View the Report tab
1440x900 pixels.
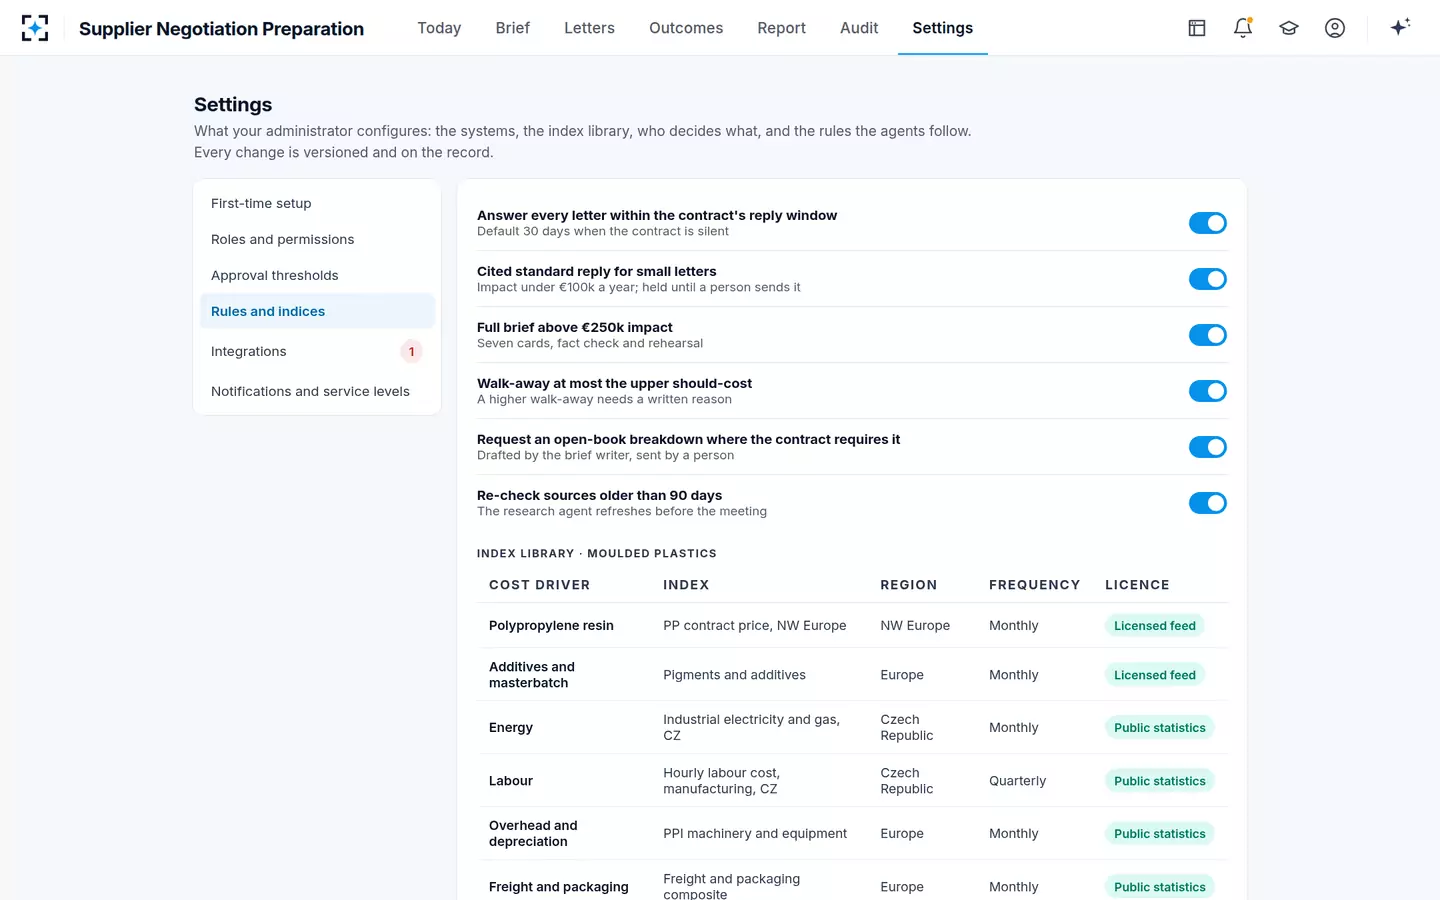781,28
